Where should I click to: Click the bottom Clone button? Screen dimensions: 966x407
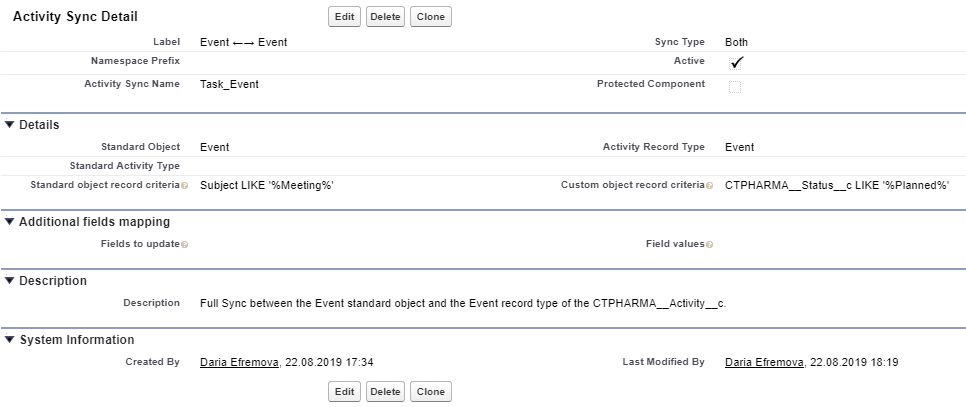[x=430, y=391]
